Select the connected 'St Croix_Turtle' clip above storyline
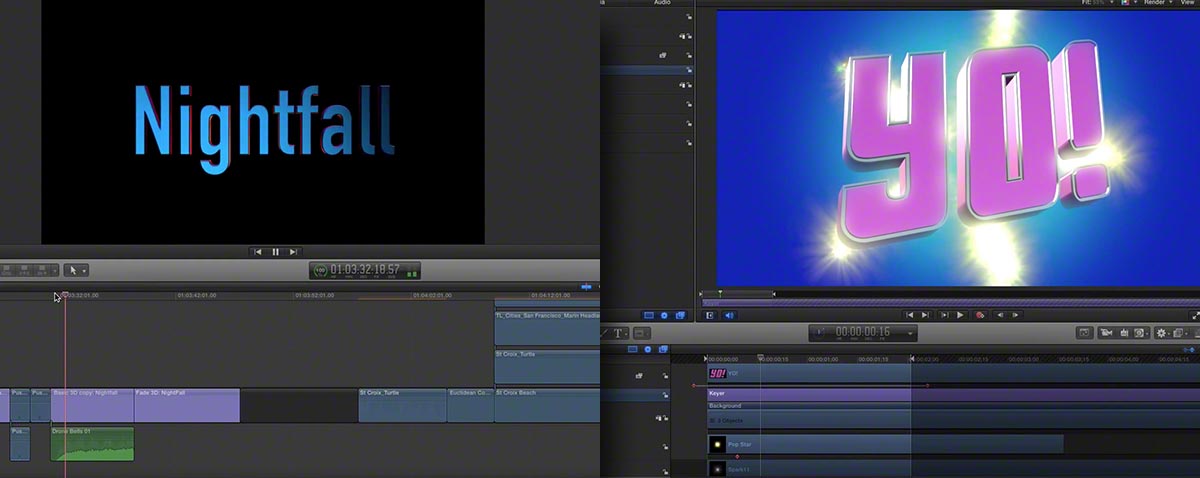 (547, 366)
